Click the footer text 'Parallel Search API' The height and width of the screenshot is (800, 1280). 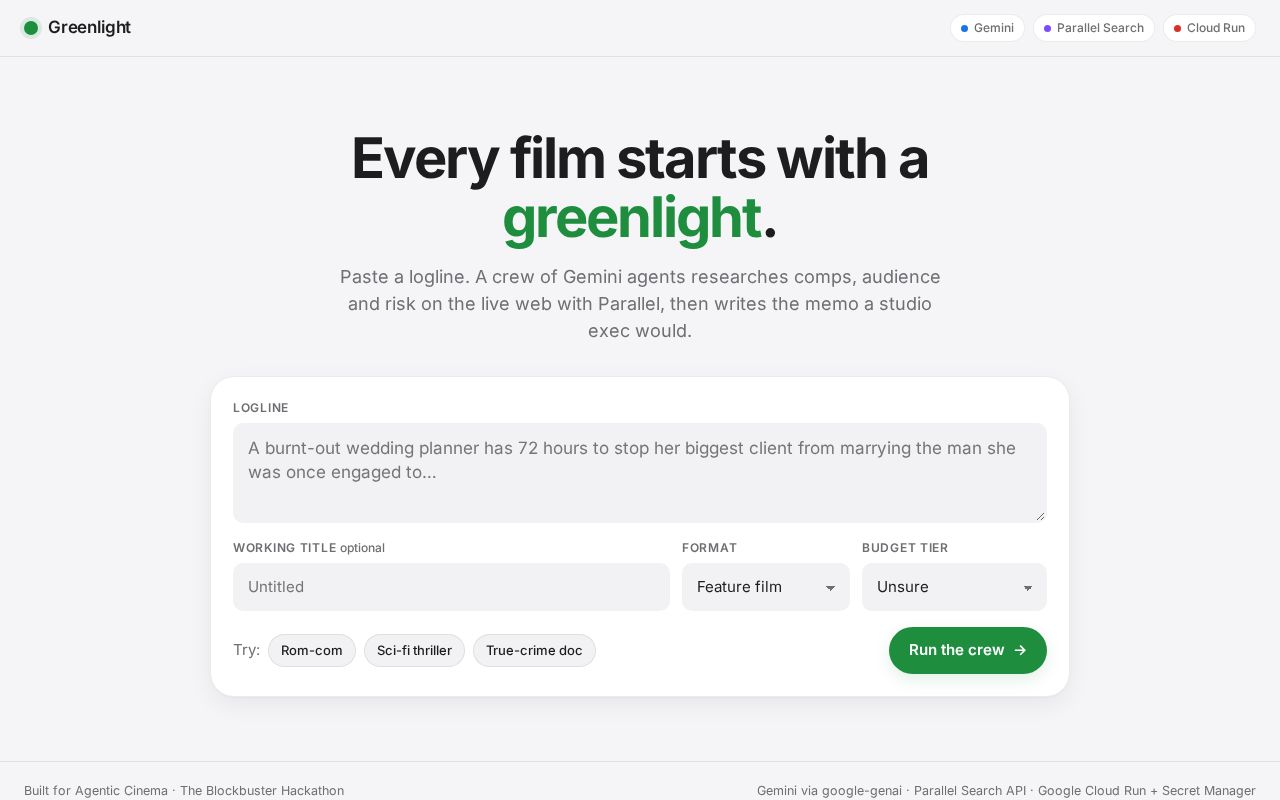click(970, 790)
